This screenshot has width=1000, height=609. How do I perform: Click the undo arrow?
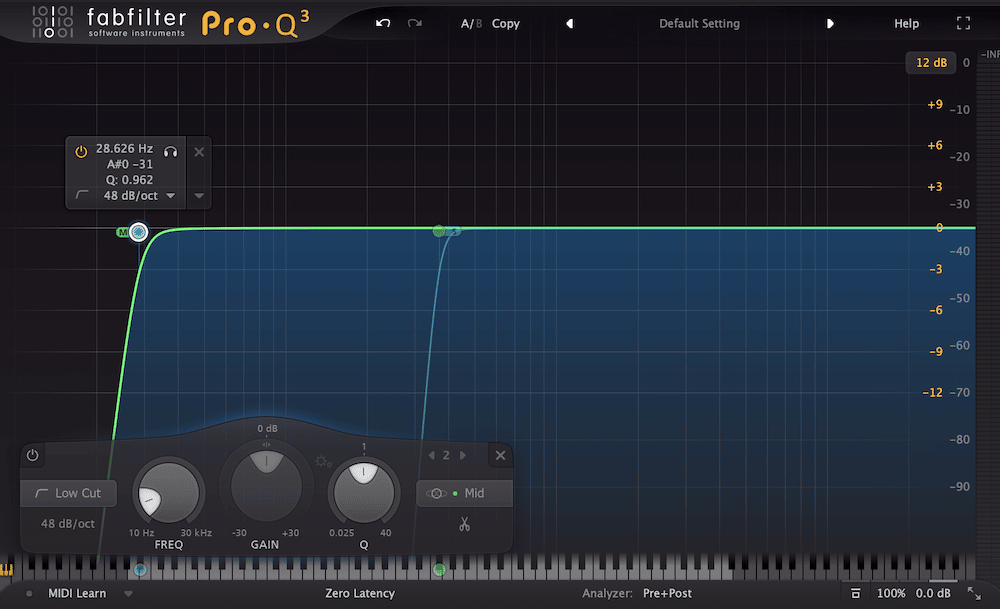click(383, 24)
